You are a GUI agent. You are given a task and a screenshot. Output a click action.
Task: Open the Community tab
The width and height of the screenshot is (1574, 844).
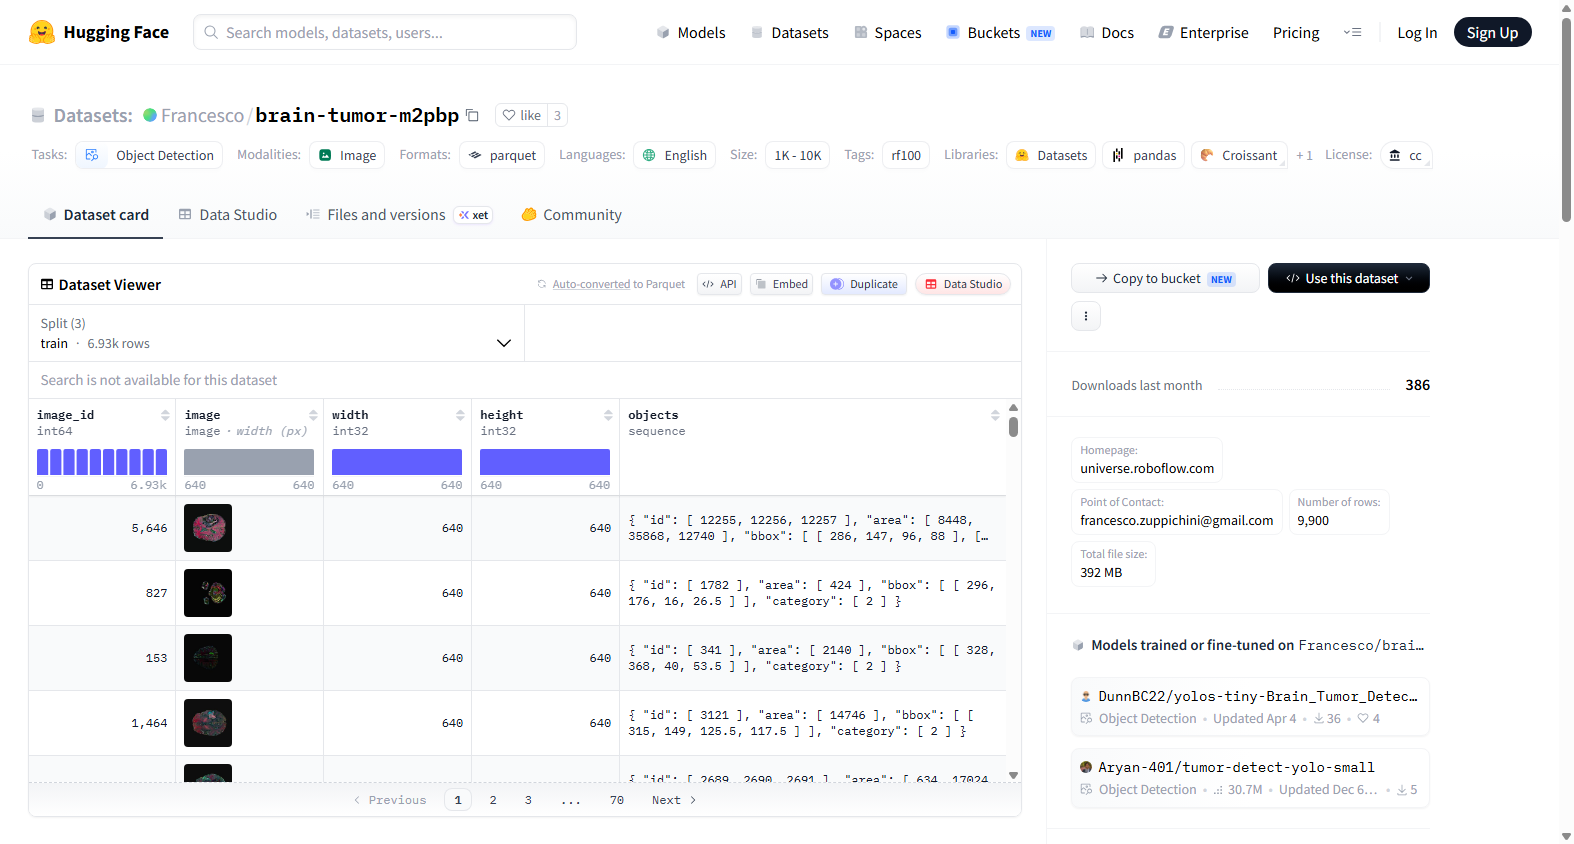tap(572, 215)
